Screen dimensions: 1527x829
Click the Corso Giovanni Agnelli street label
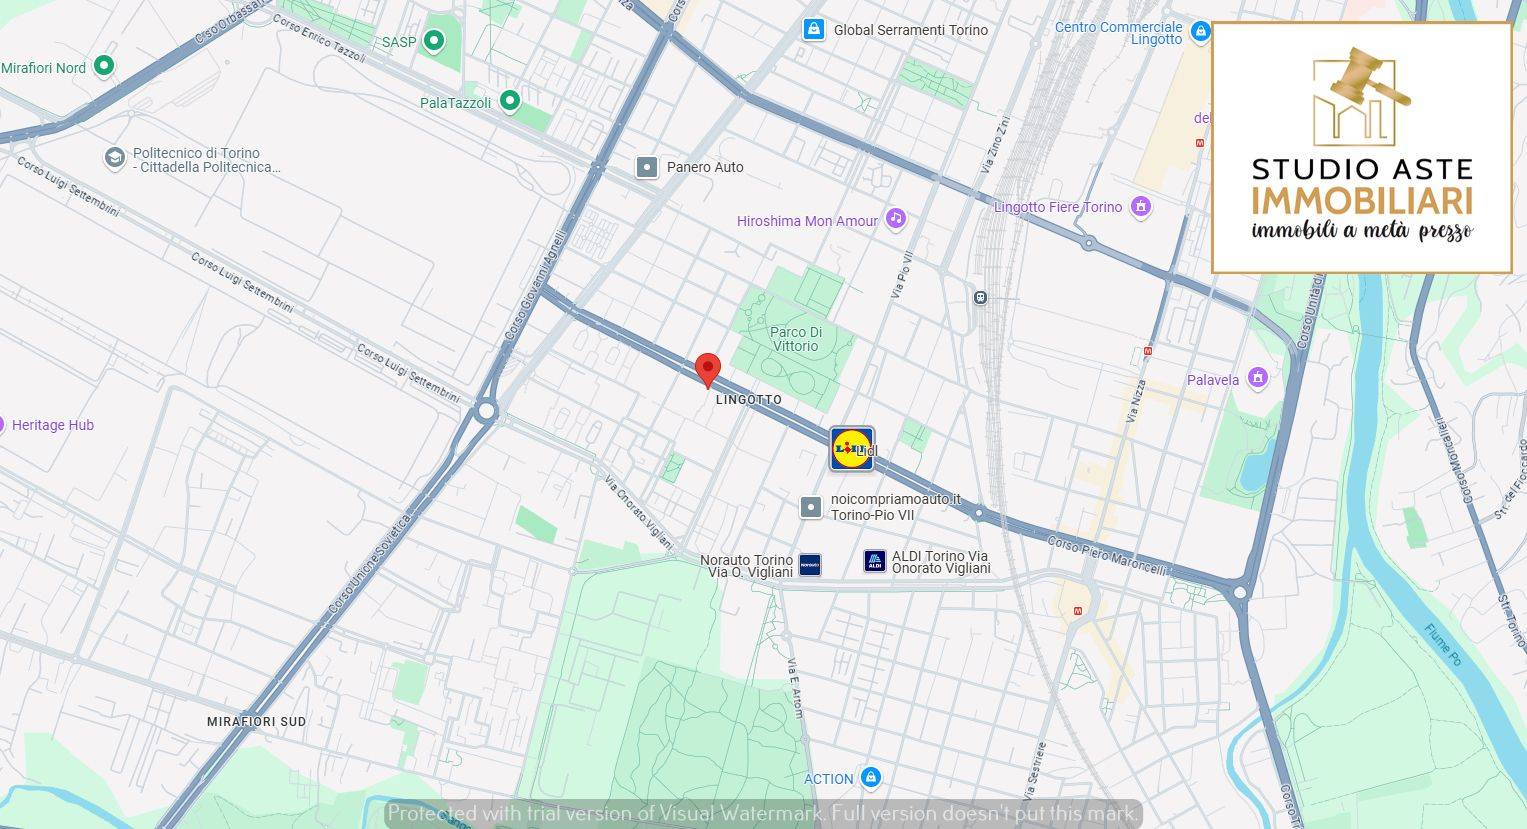pyautogui.click(x=535, y=286)
